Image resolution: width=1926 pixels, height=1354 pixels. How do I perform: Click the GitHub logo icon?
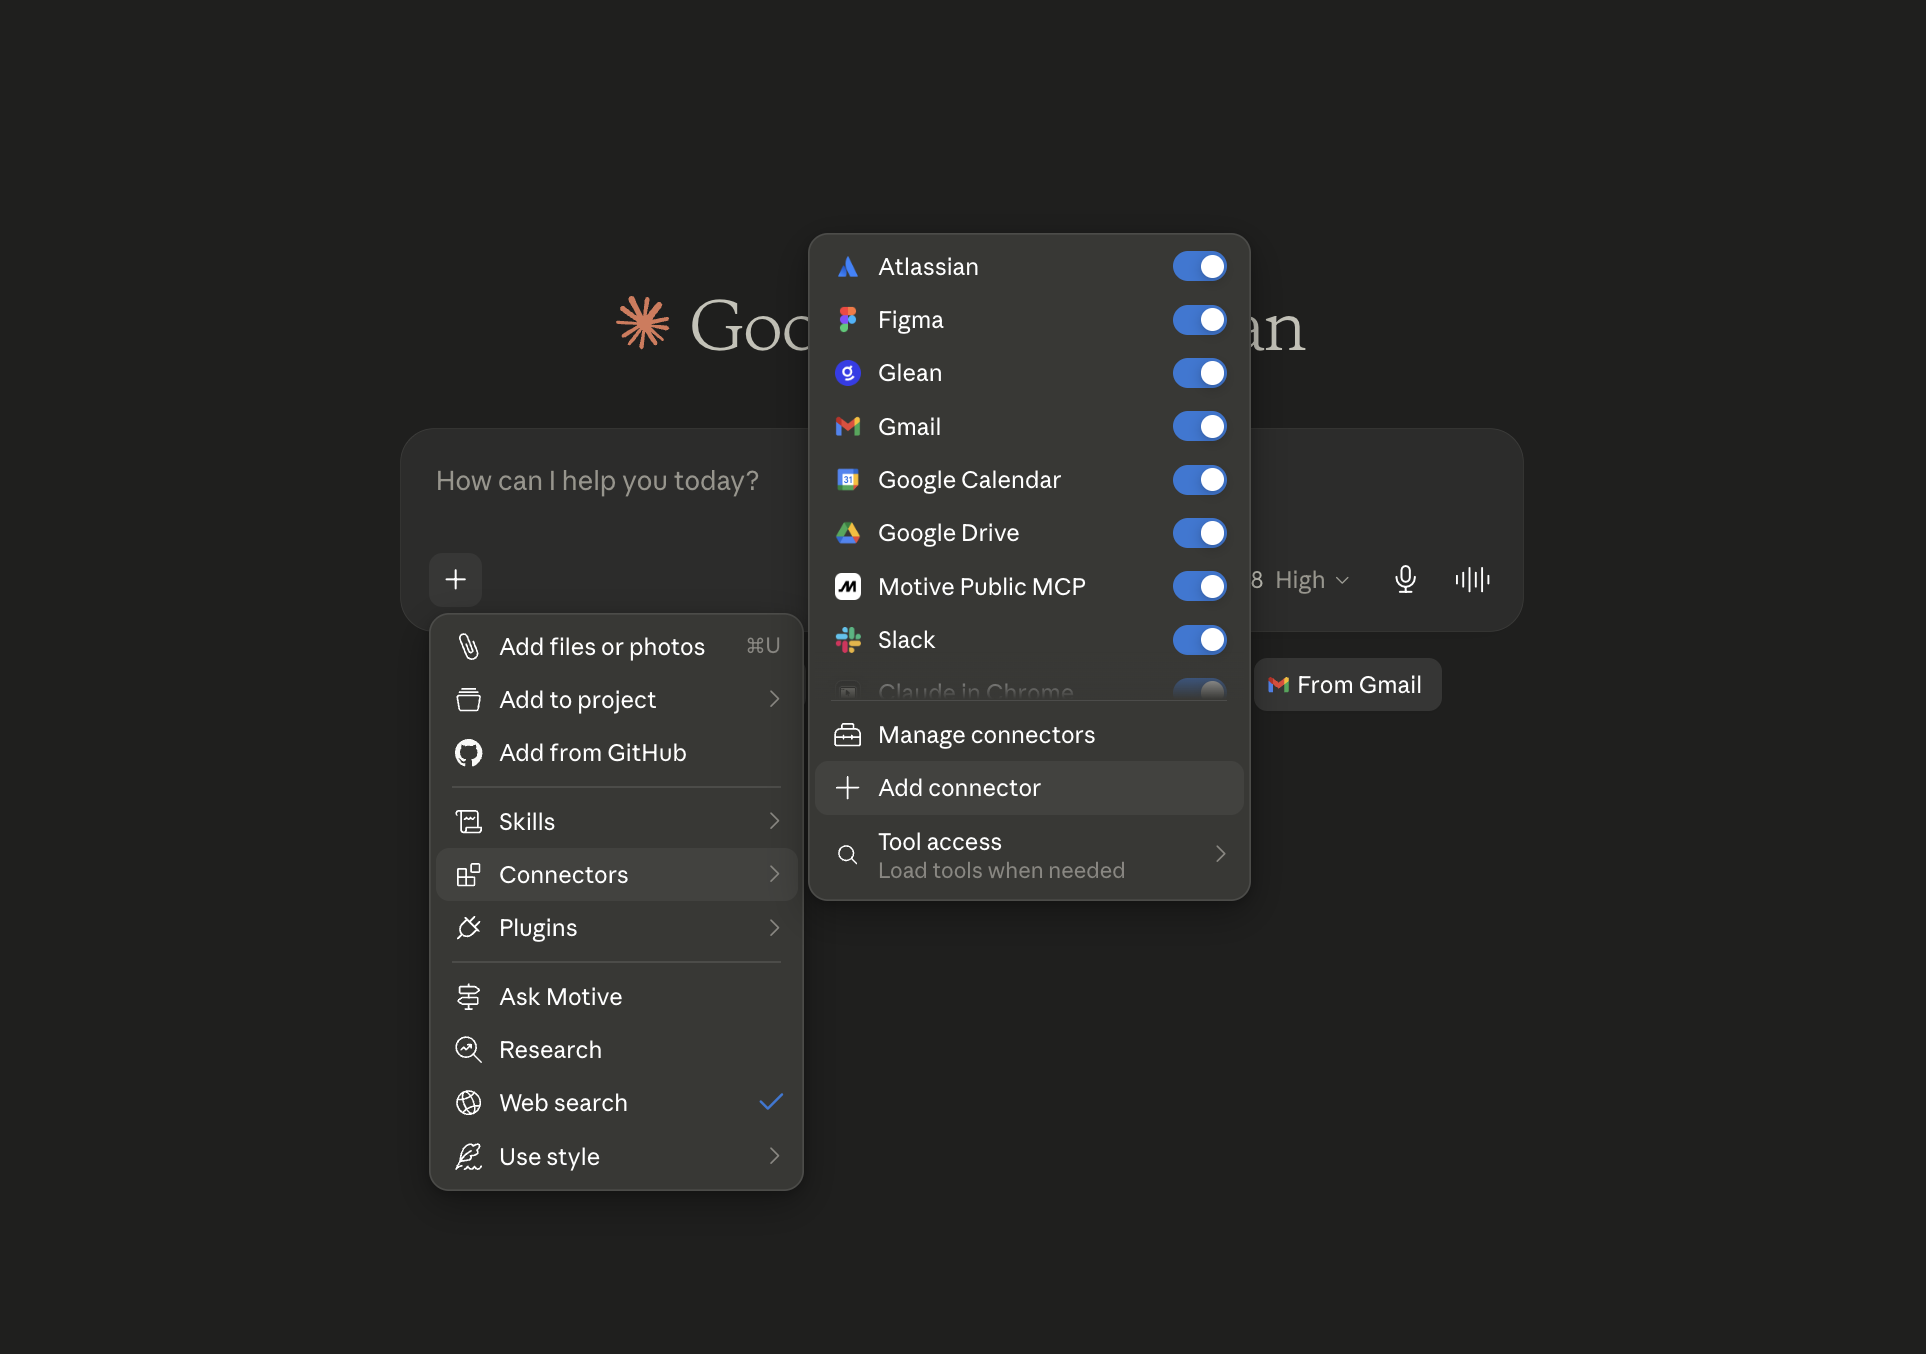(x=468, y=753)
